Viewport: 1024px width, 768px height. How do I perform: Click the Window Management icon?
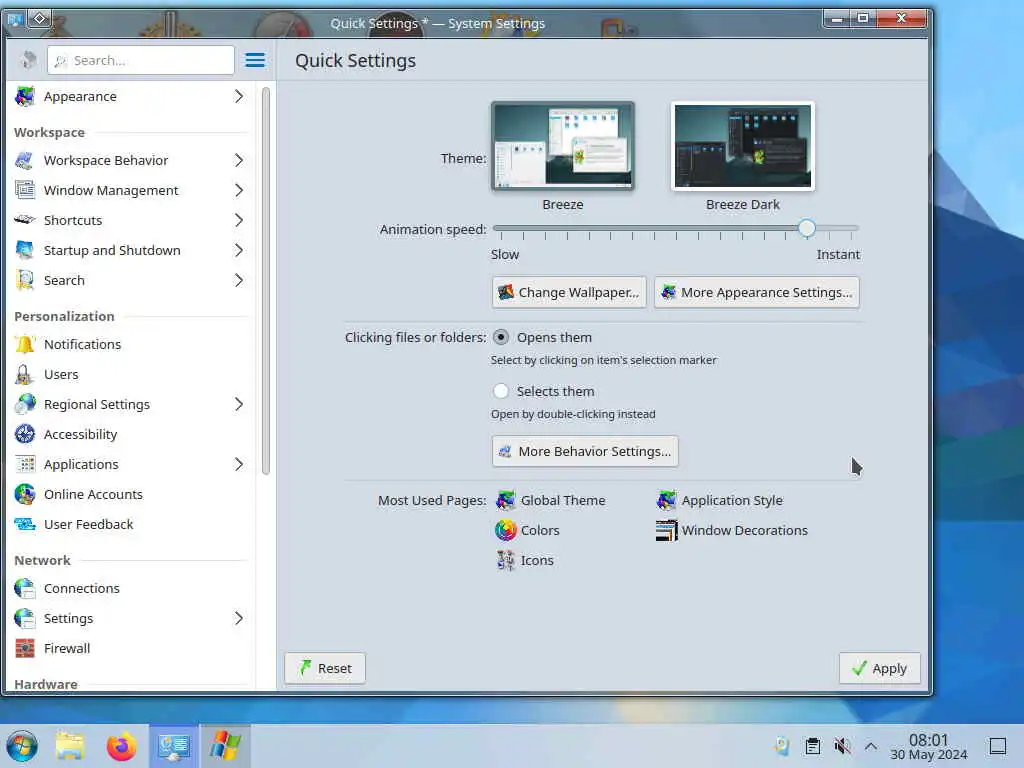pos(25,190)
